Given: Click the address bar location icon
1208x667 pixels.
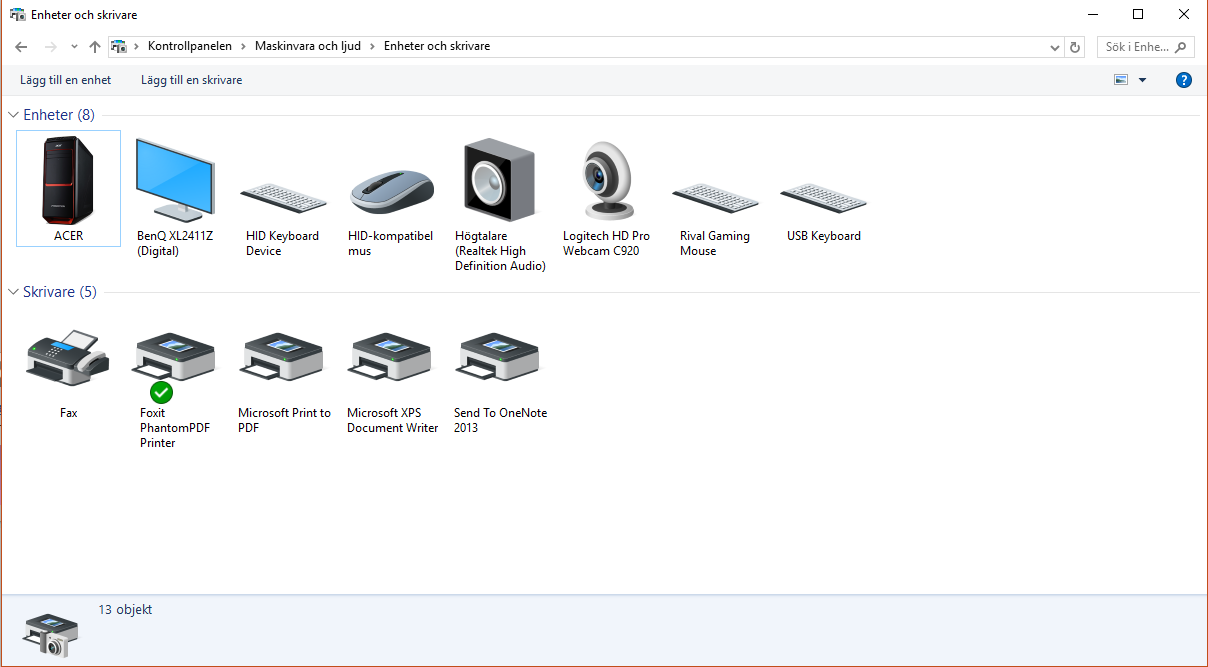Looking at the screenshot, I should (119, 47).
